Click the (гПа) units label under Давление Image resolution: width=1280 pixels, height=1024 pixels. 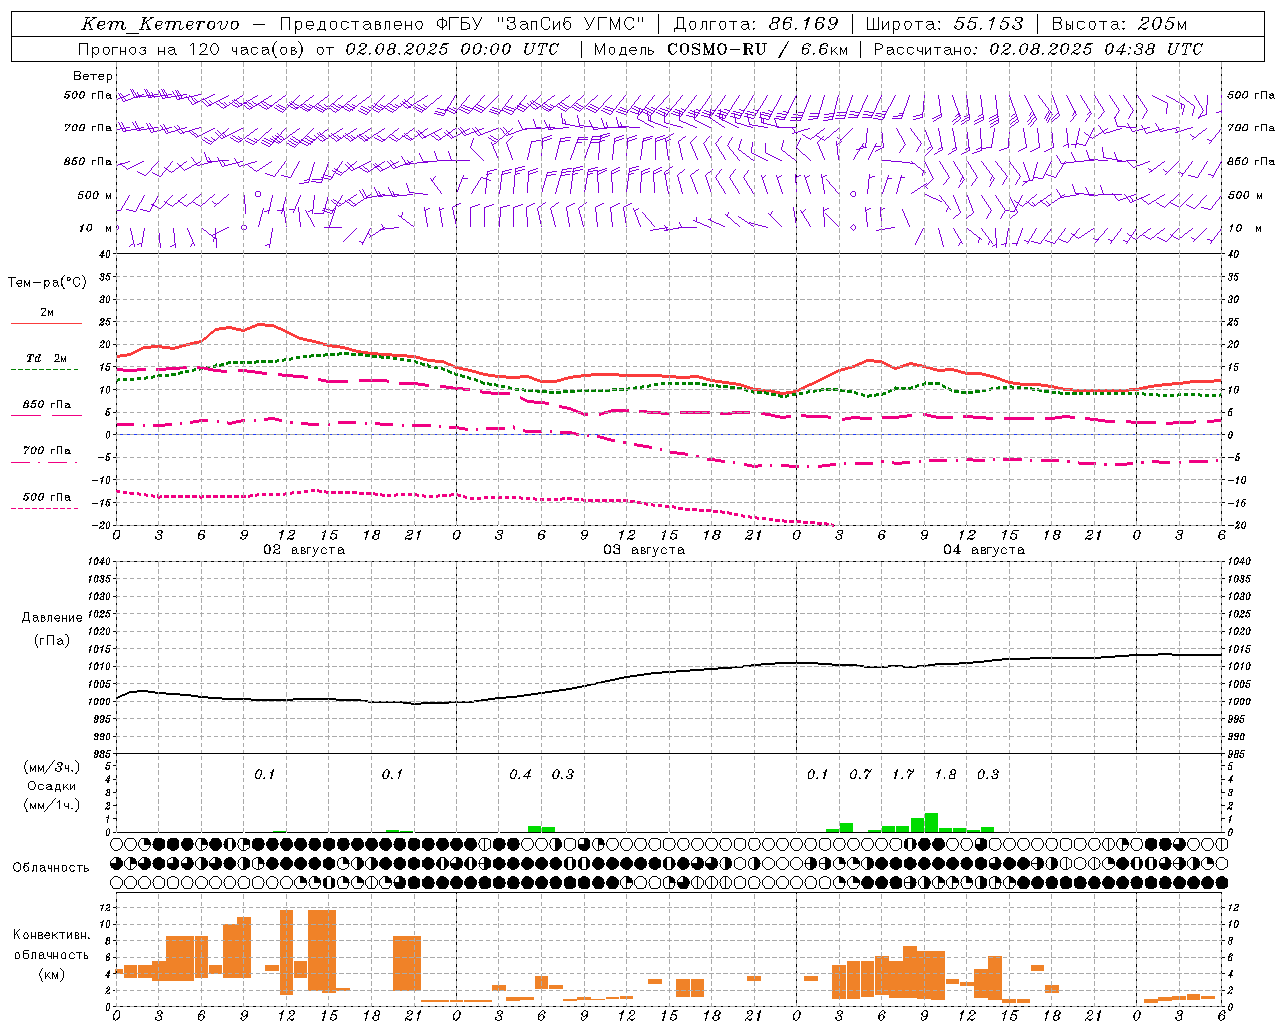point(51,641)
